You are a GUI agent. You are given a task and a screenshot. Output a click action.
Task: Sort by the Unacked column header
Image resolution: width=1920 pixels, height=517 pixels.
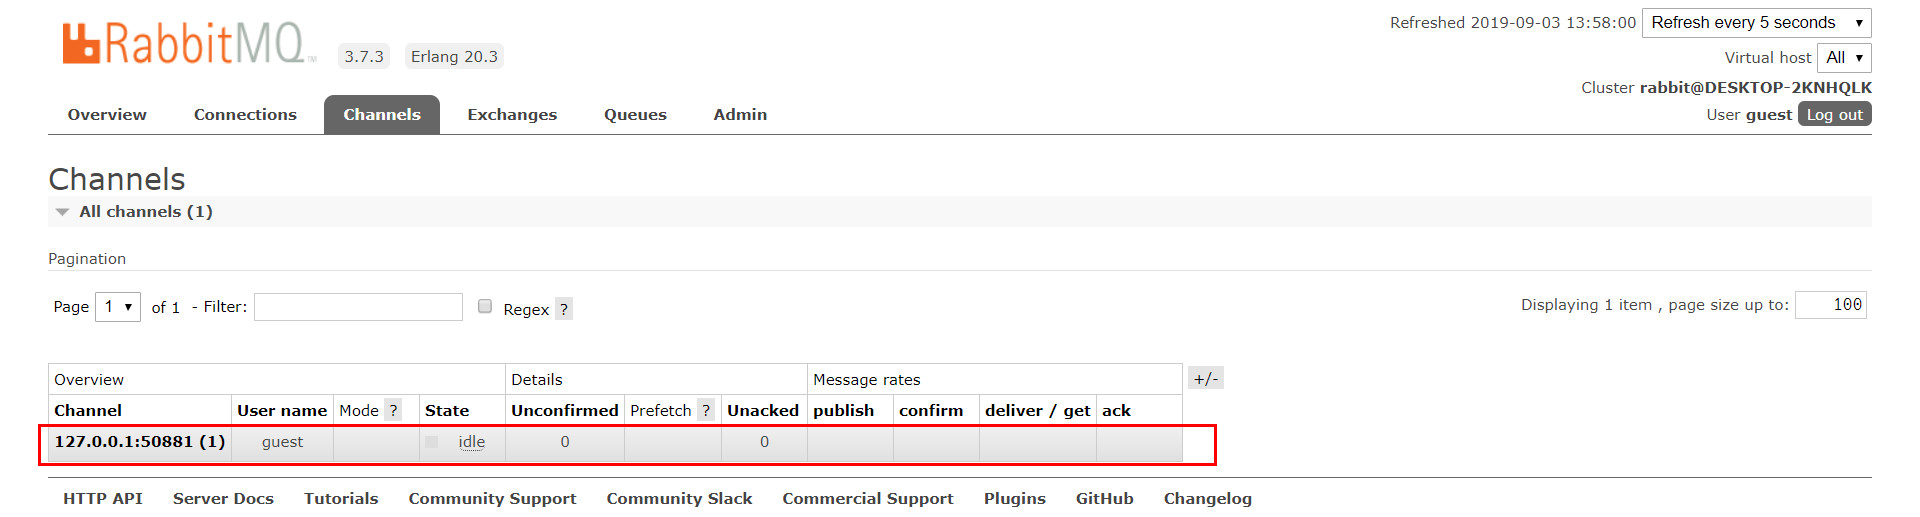(763, 410)
